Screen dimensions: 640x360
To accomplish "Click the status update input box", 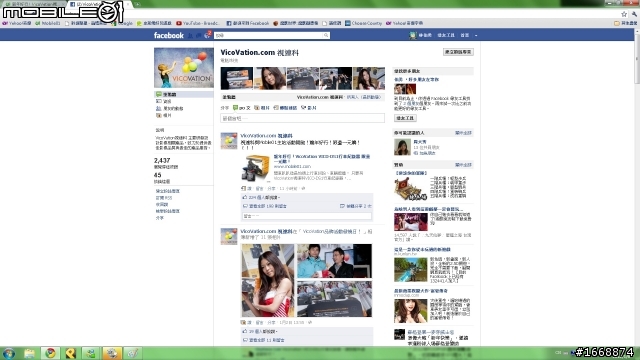I will point(302,118).
